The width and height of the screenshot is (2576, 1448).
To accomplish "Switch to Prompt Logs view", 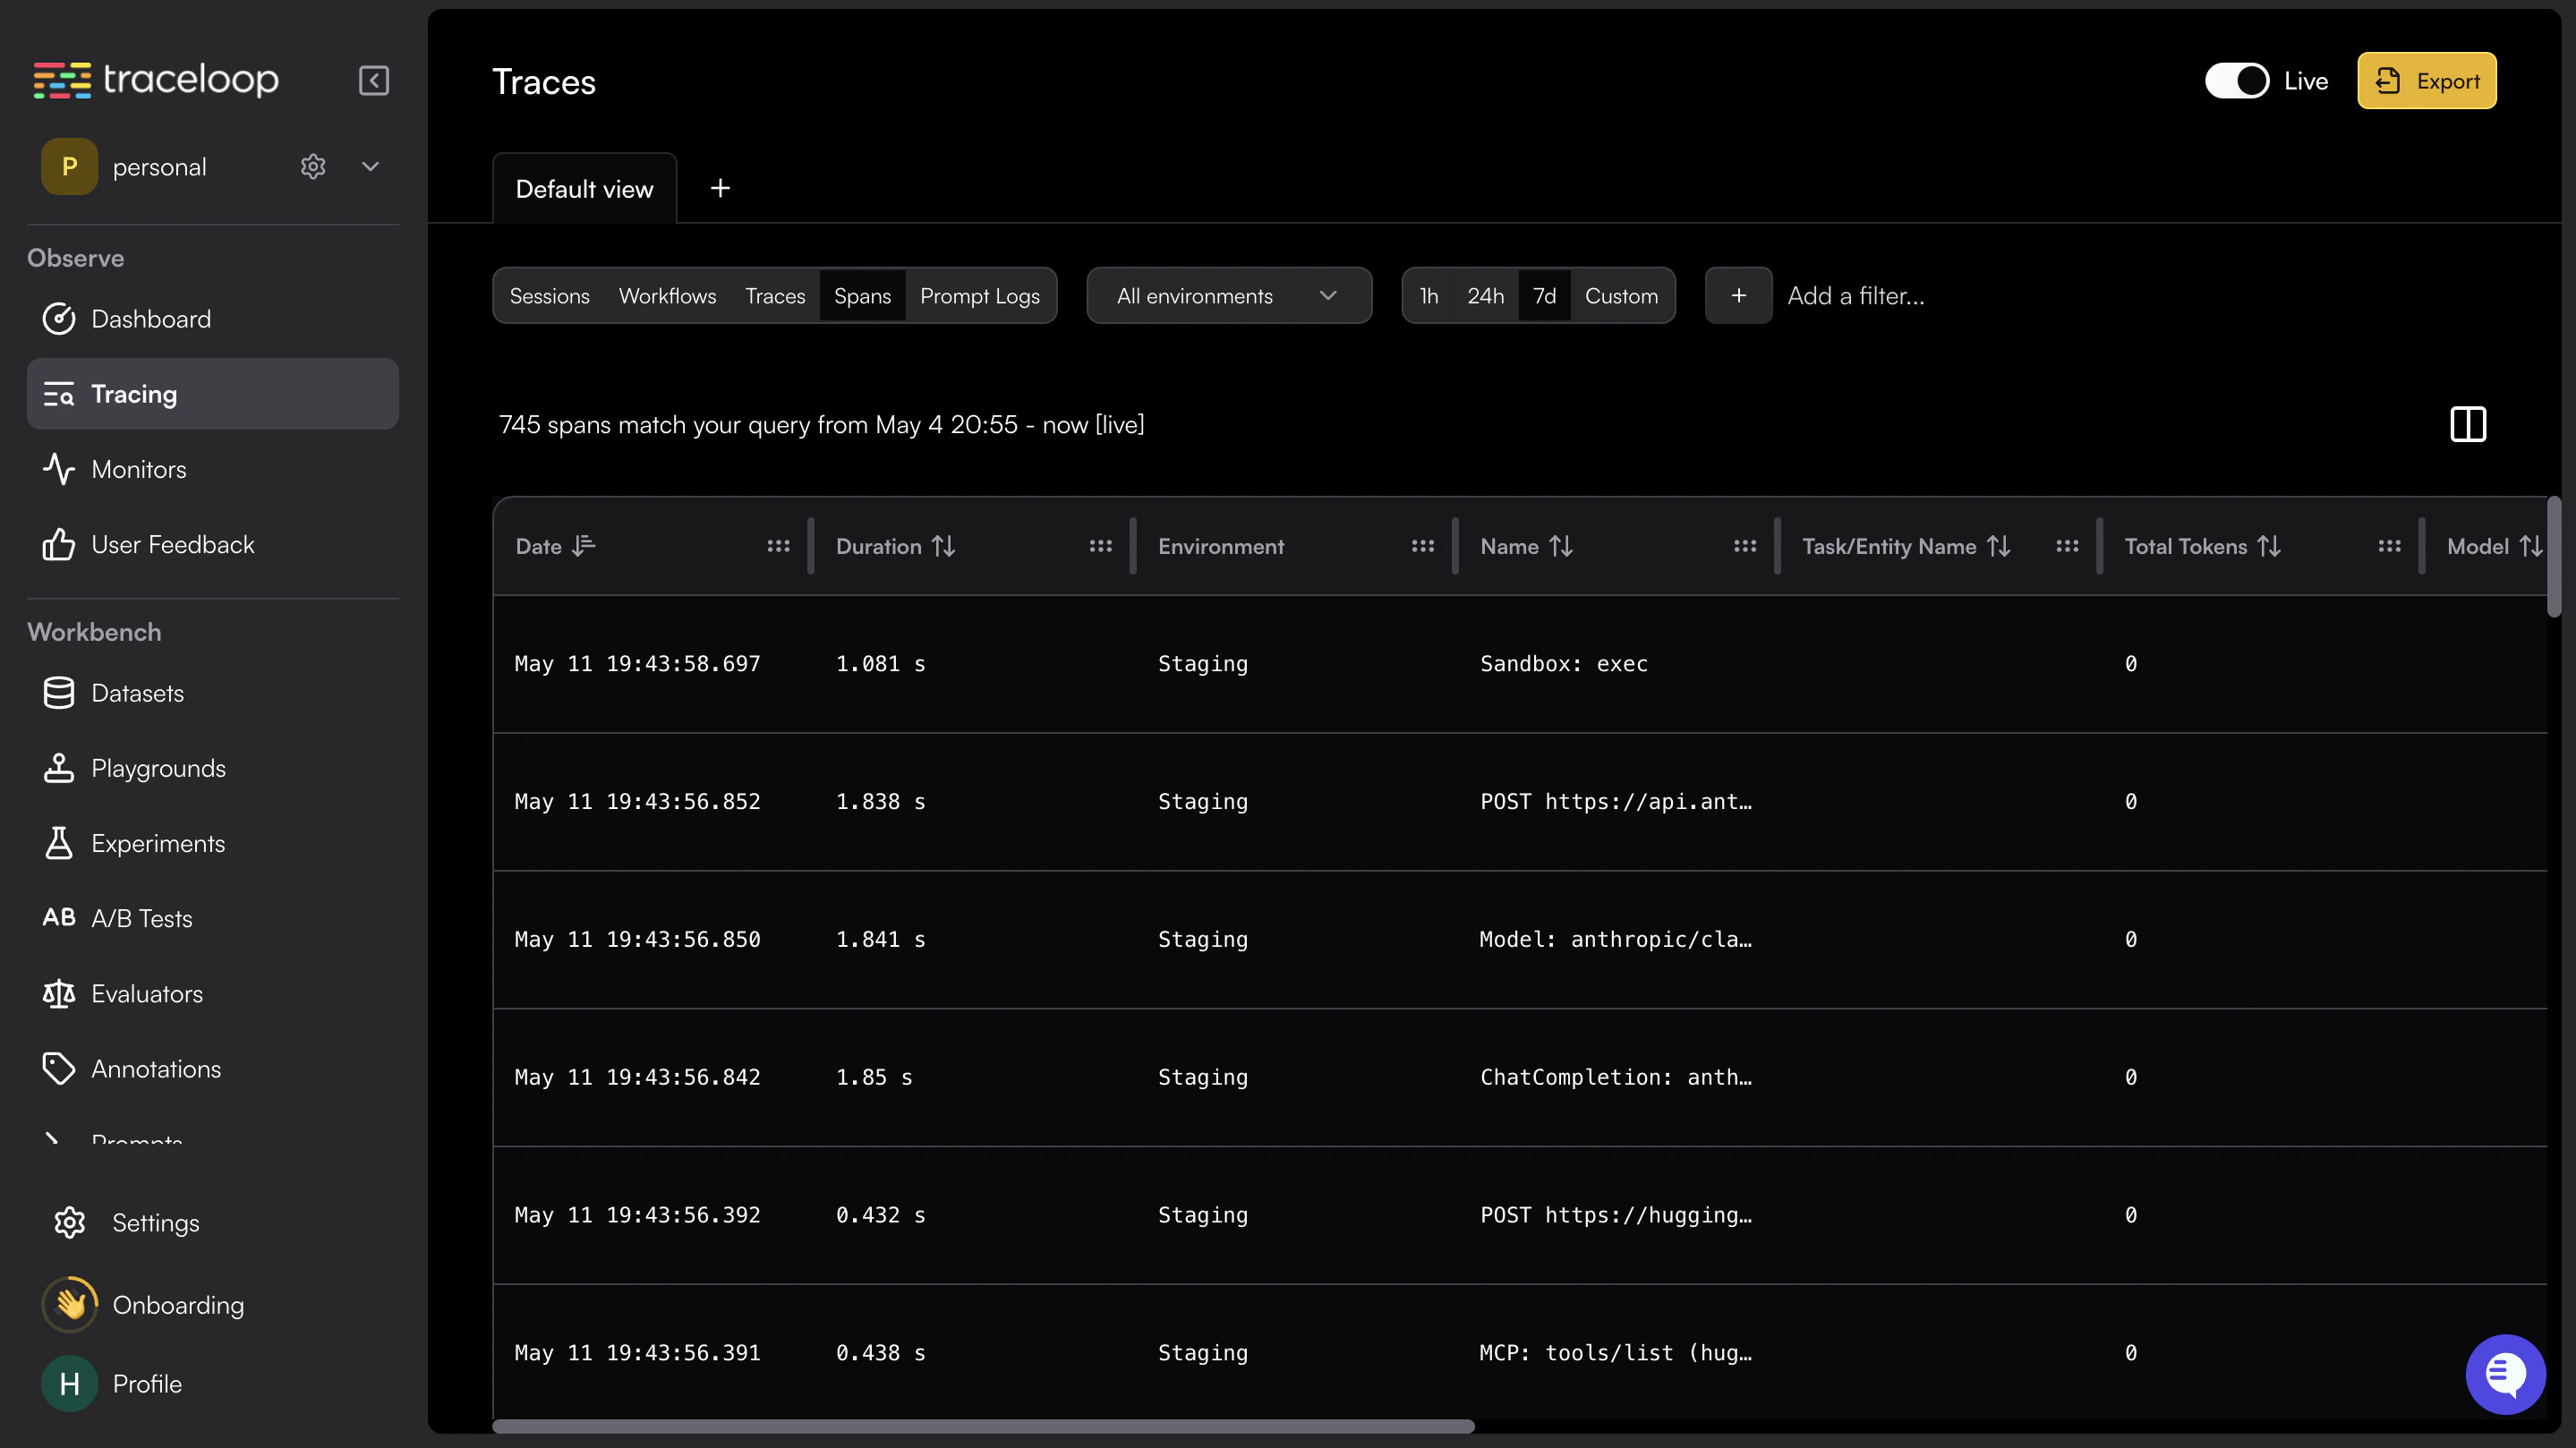I will coord(980,296).
